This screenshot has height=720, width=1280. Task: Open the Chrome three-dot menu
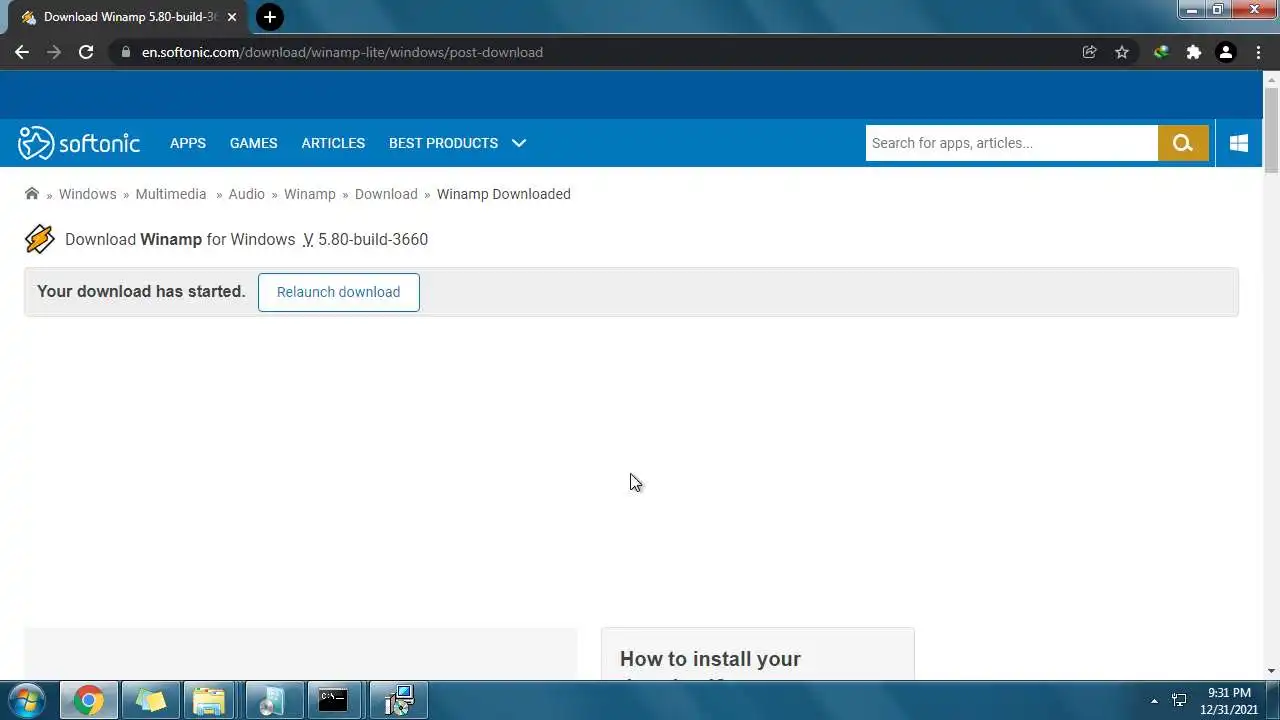(x=1257, y=52)
